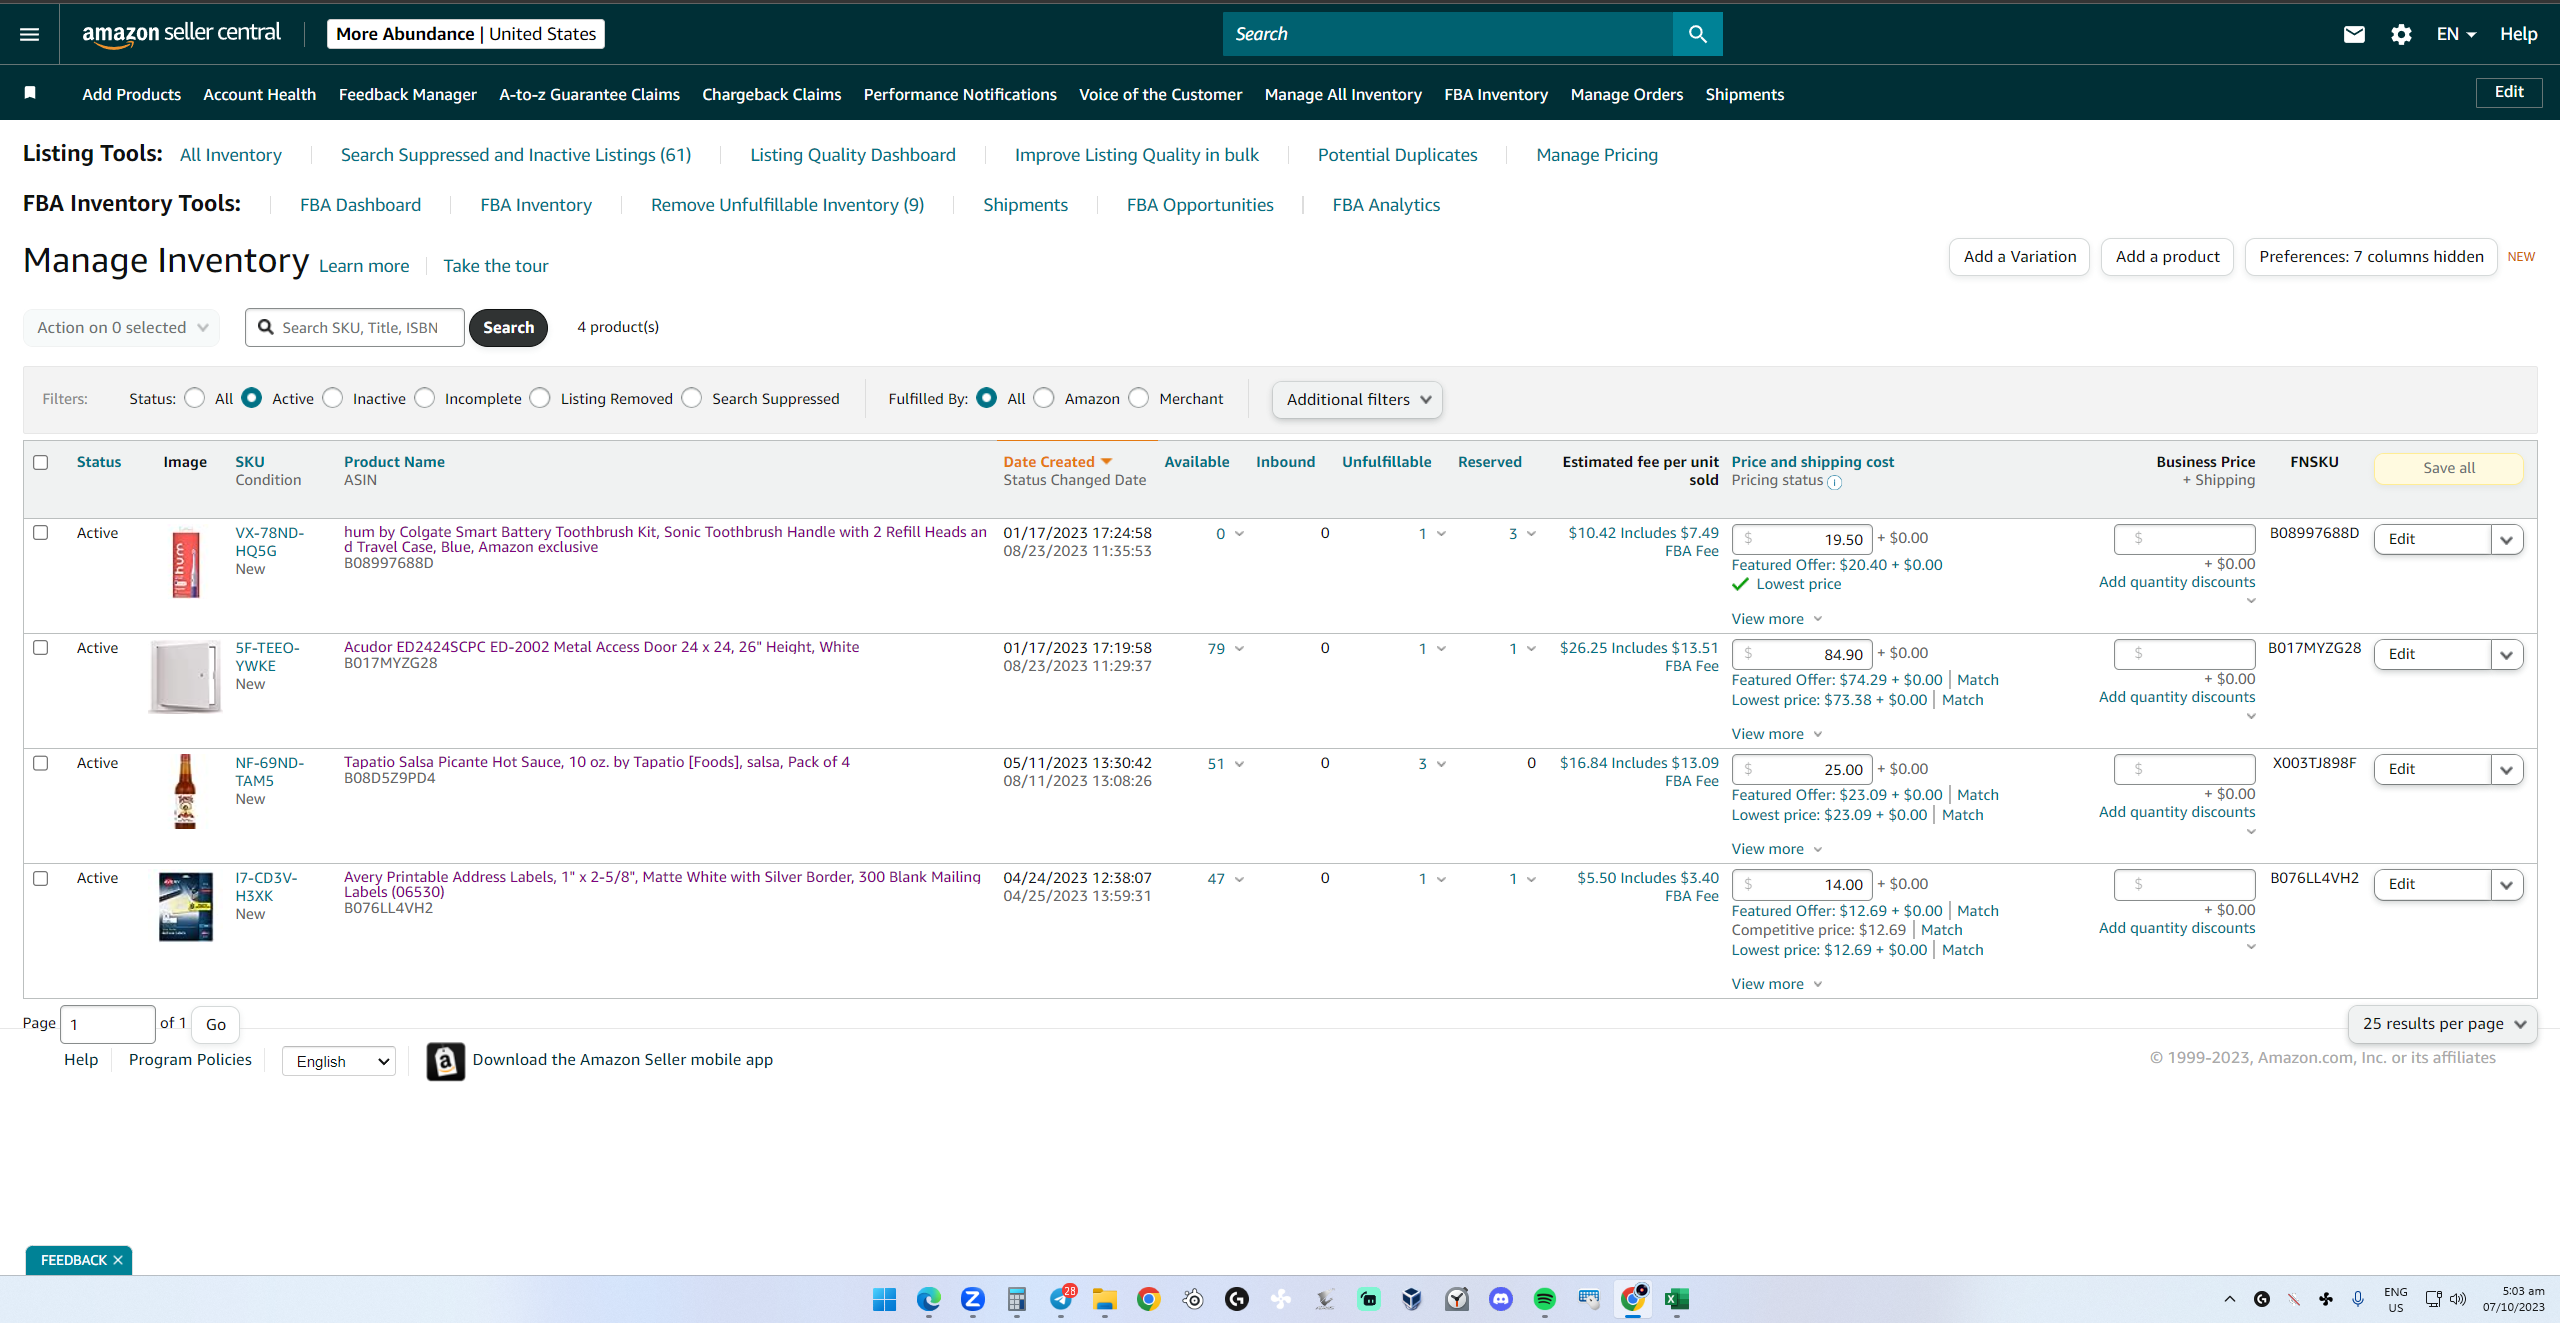Click Add a product button

click(2167, 257)
